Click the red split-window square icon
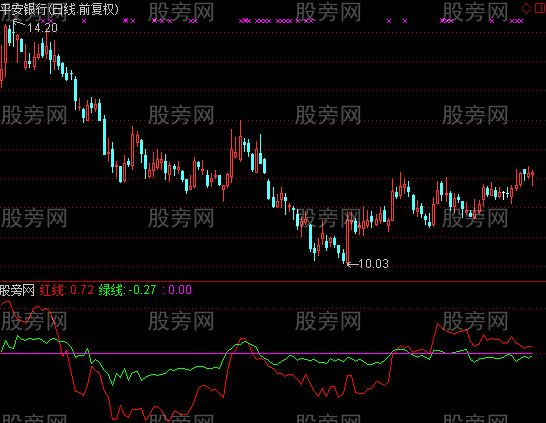This screenshot has width=546, height=423. (539, 9)
